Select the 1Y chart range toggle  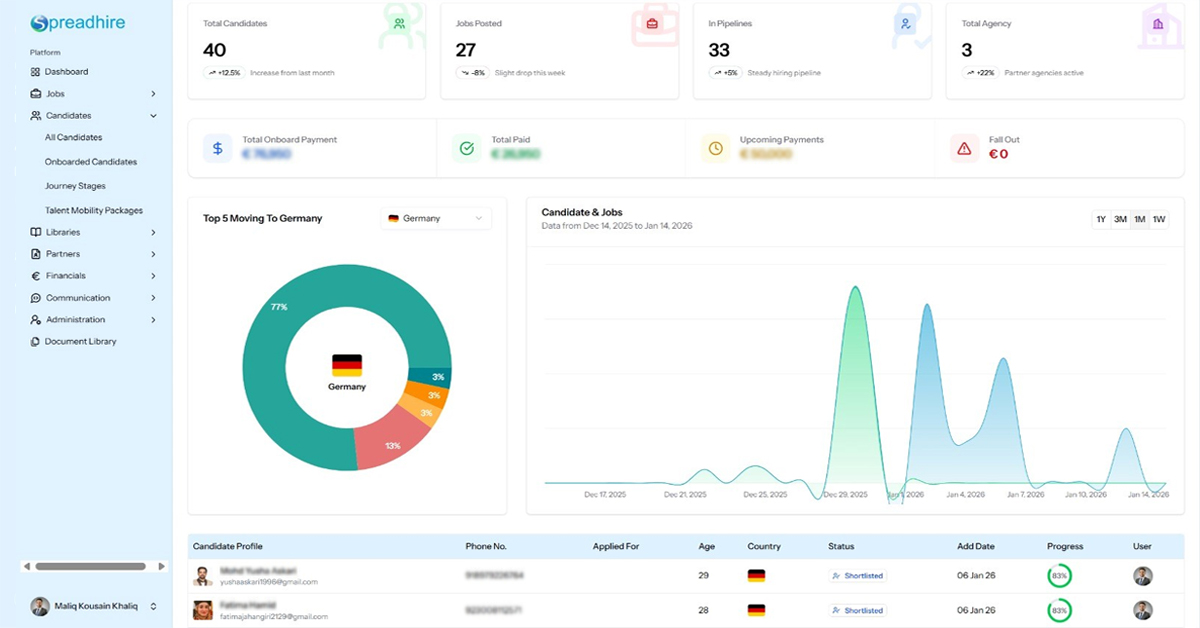point(1101,219)
